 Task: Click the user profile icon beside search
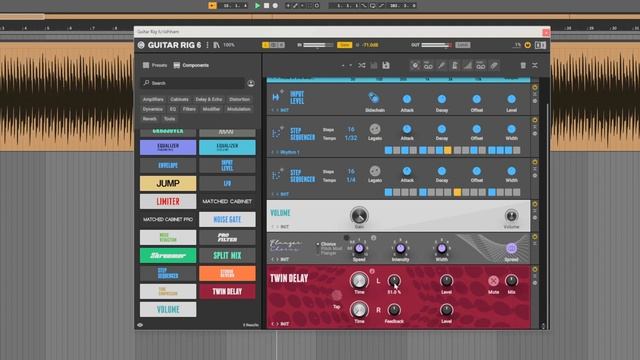[x=251, y=83]
